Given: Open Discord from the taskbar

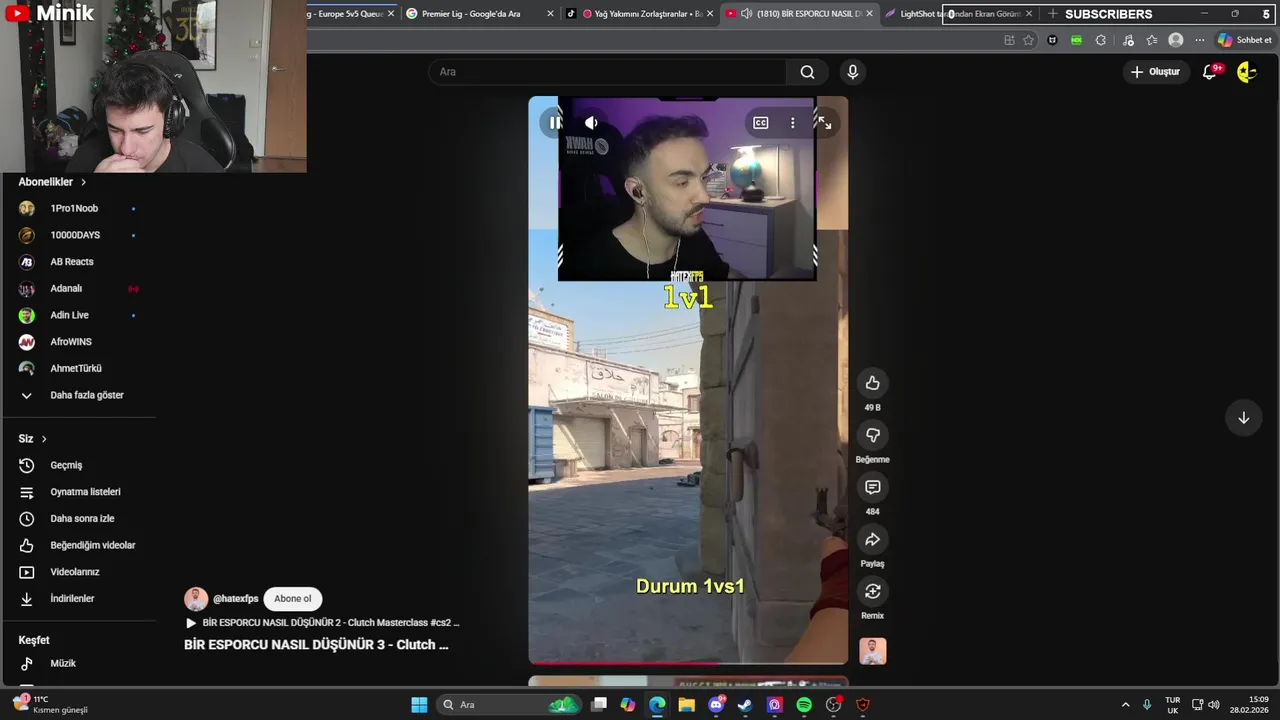Looking at the screenshot, I should (716, 705).
